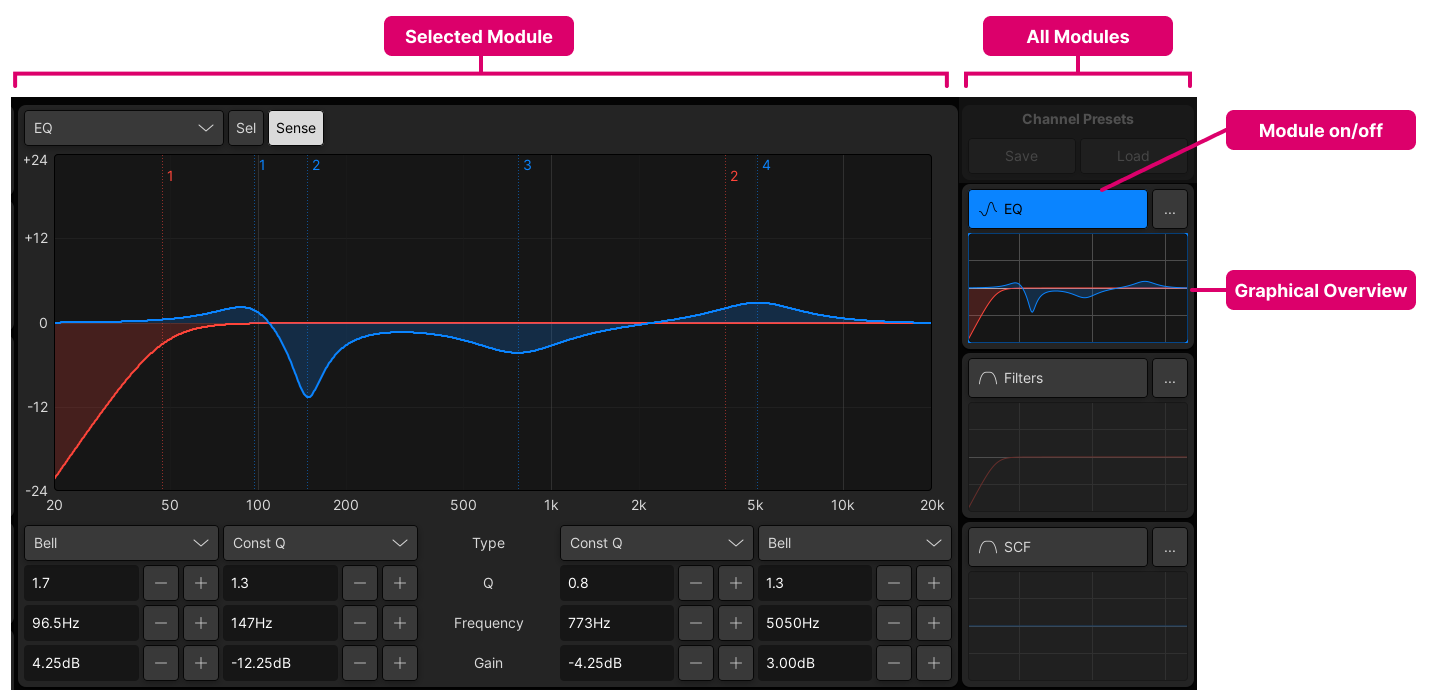The width and height of the screenshot is (1440, 700).
Task: Increase Q of the 96.5Hz Bell band
Action: point(200,583)
